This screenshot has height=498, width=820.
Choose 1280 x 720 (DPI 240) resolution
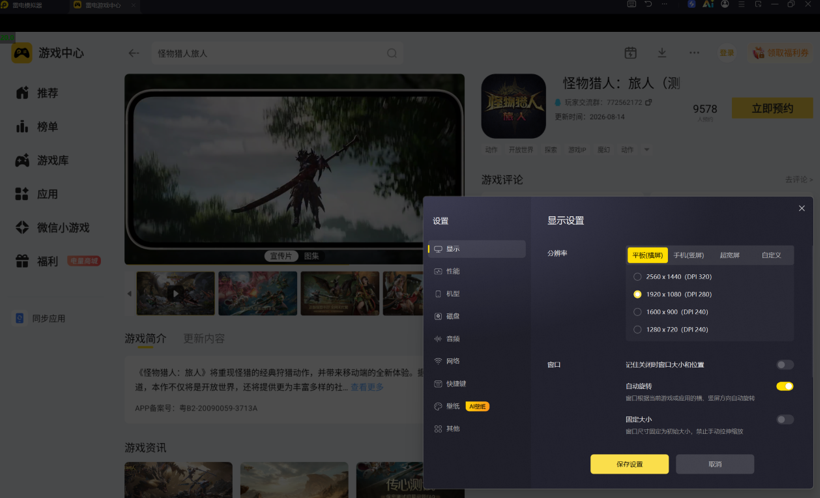(x=671, y=330)
